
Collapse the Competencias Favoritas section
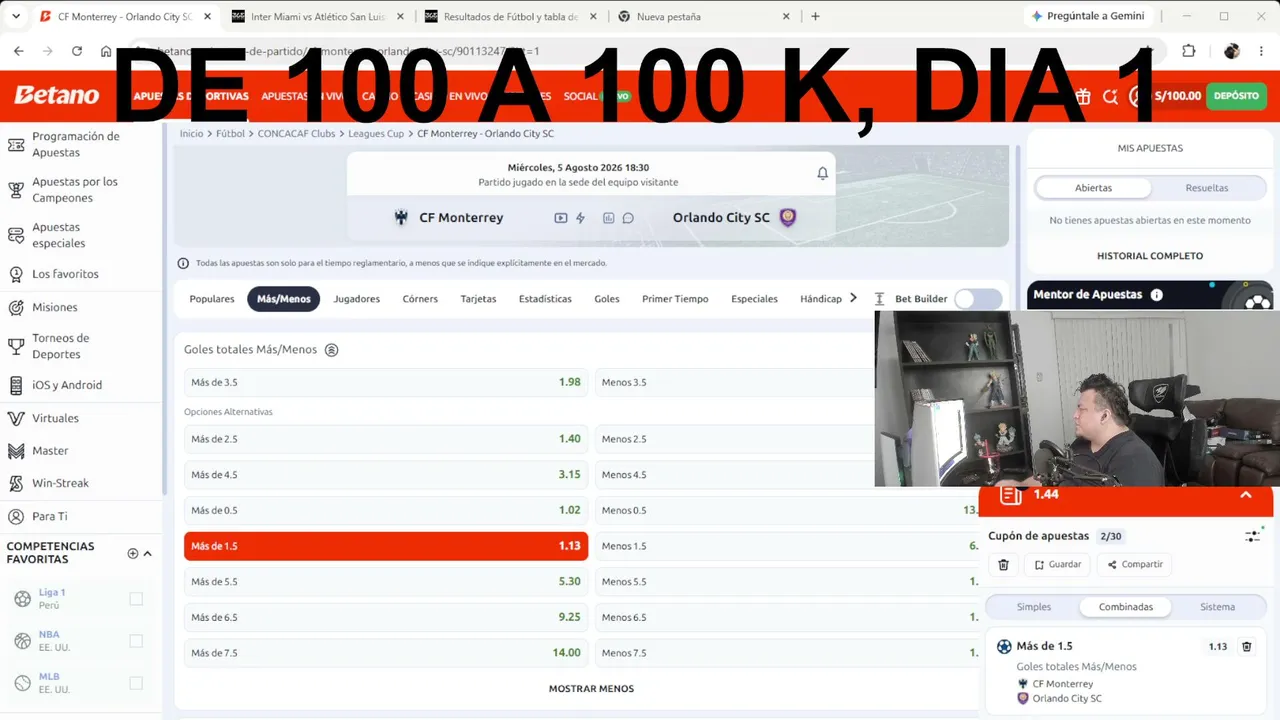148,554
